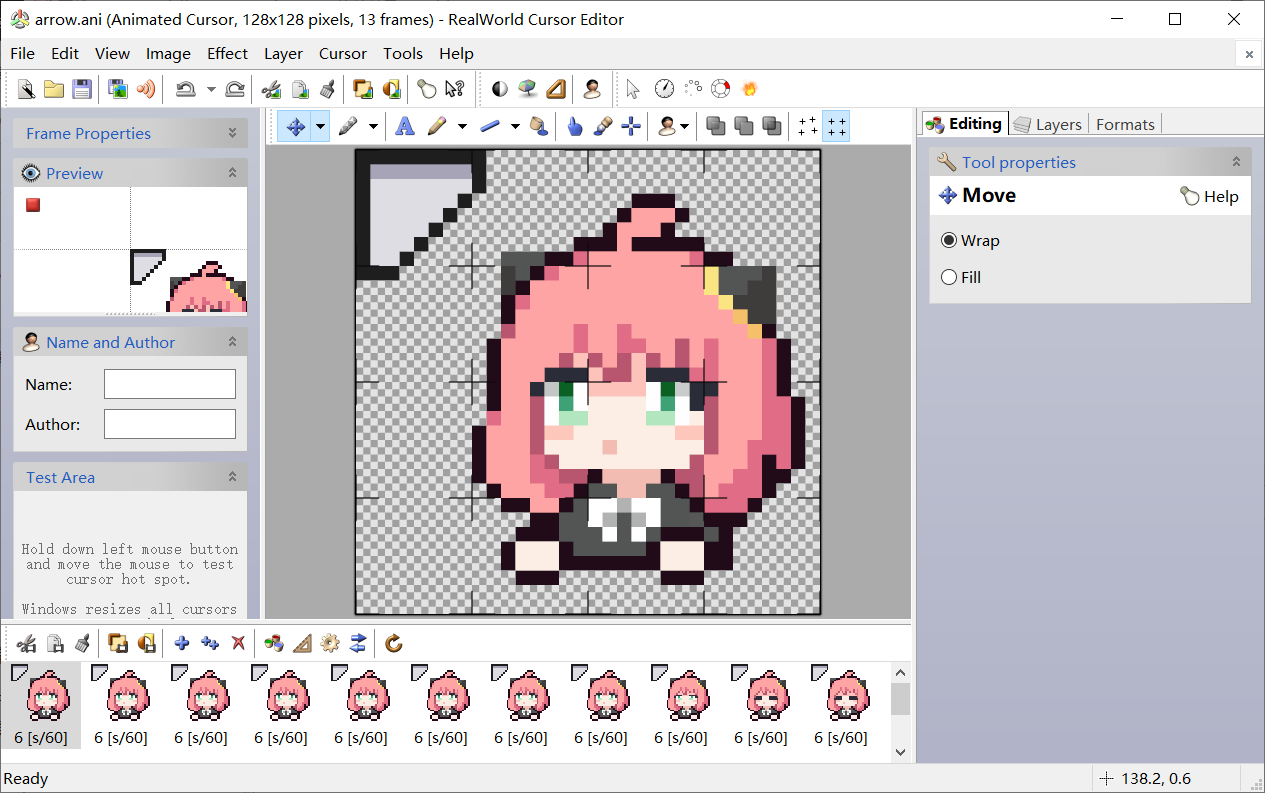Toggle the highlighted dotted grid button
The image size is (1265, 793).
[836, 126]
